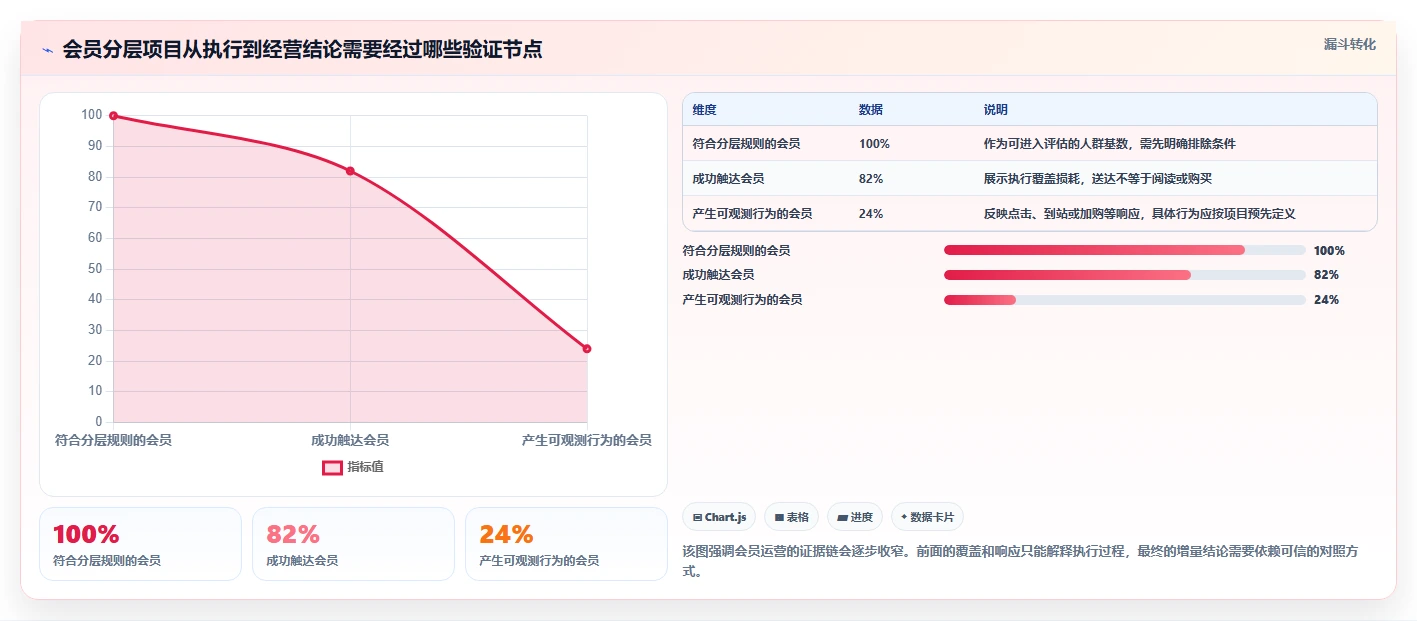Click the 数据 column header
Viewport: 1417px width, 621px height.
click(x=871, y=110)
